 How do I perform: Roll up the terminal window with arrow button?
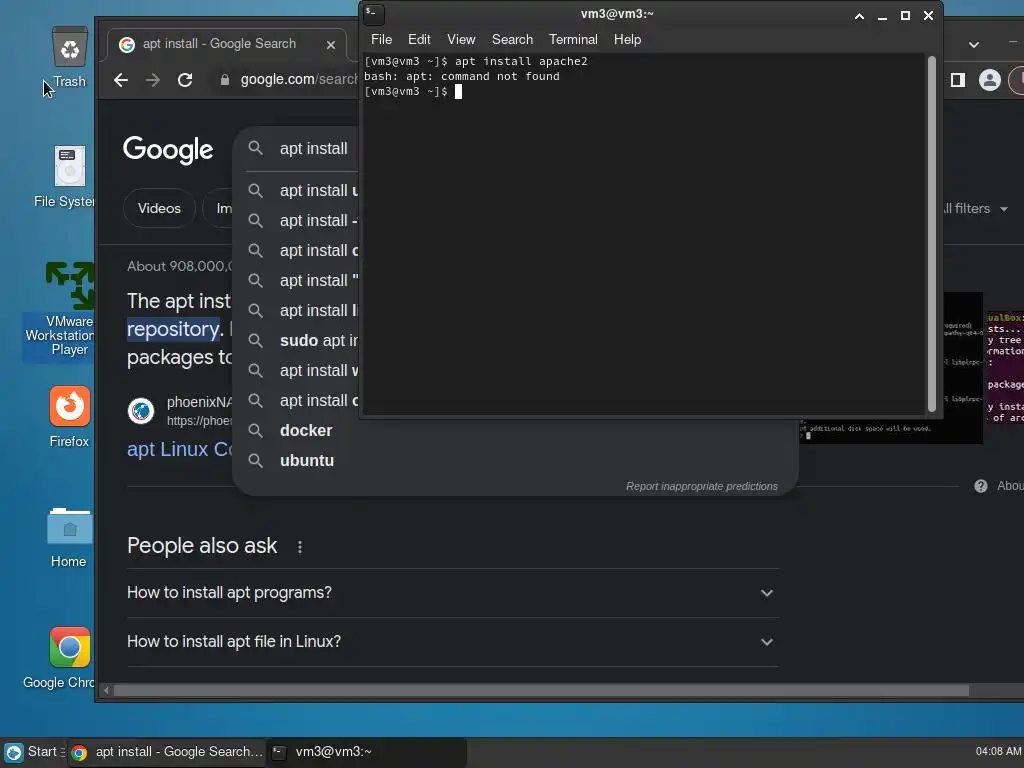pyautogui.click(x=859, y=16)
